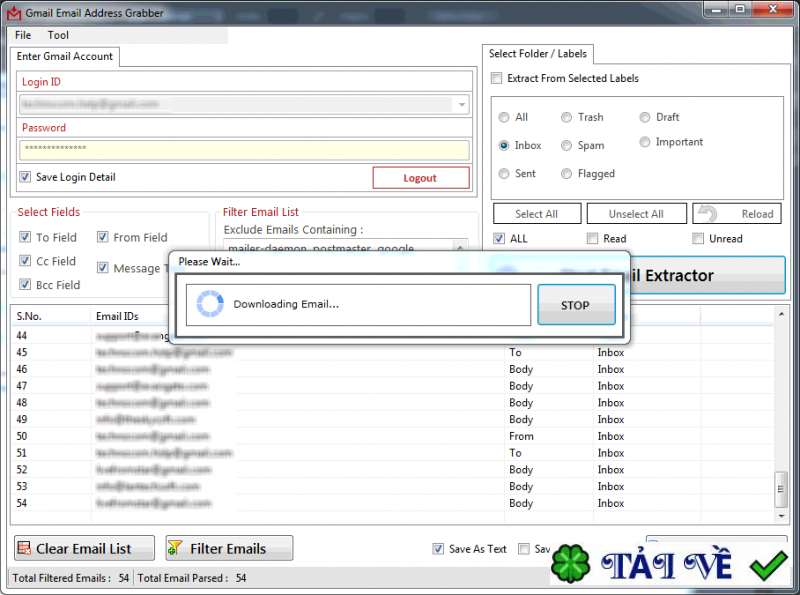800x595 pixels.
Task: Enable the Read checkbox
Action: pos(592,238)
